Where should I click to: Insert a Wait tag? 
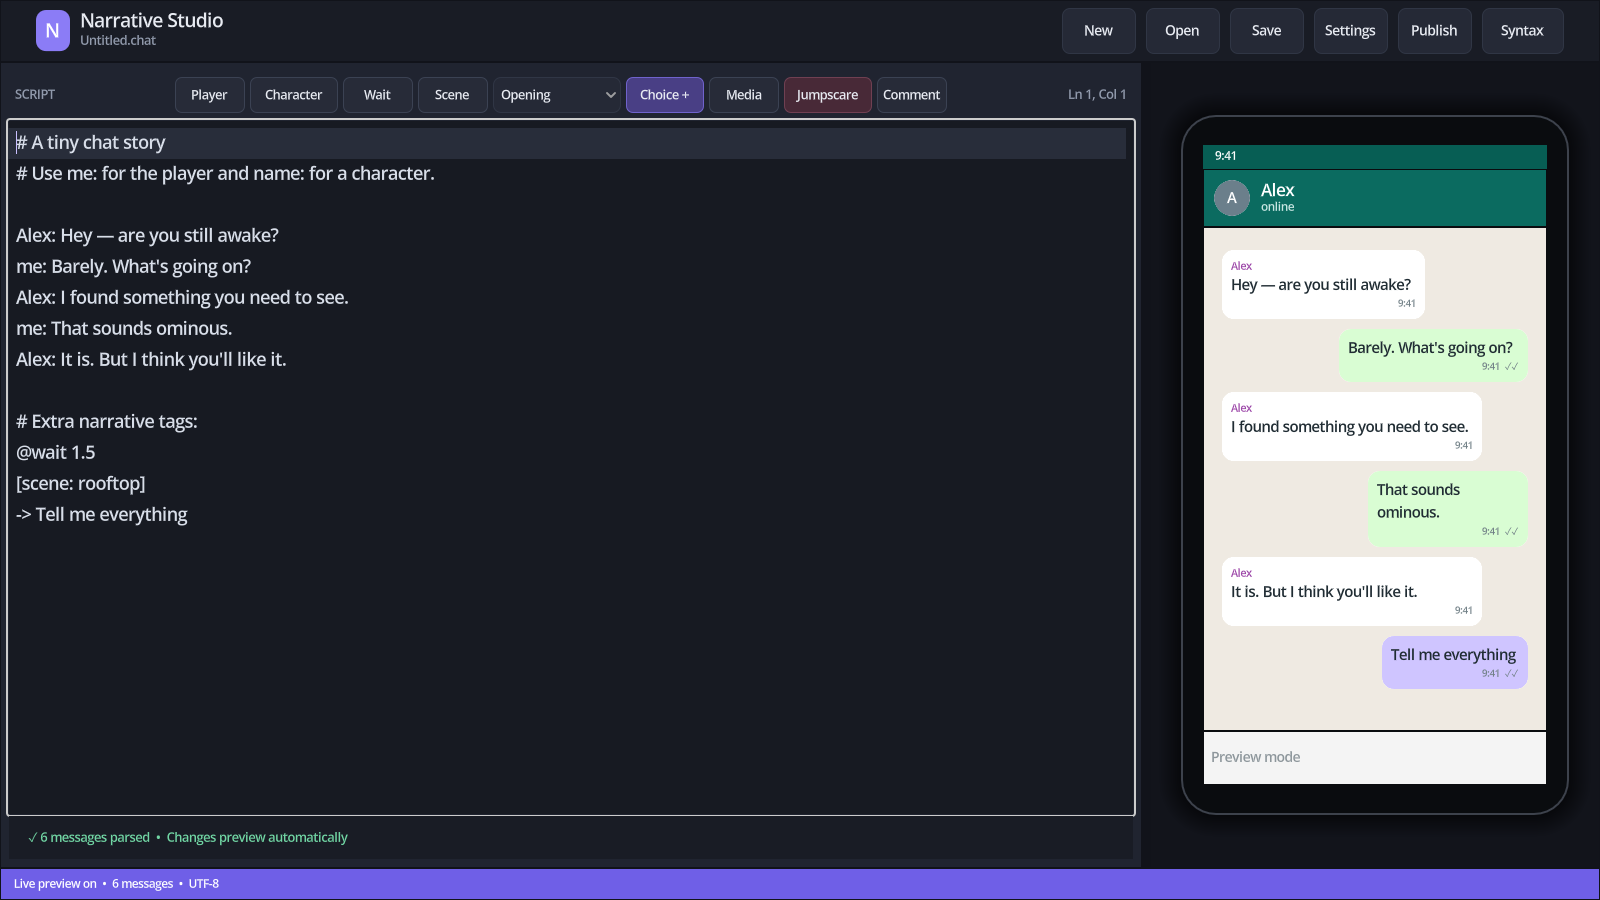[377, 95]
